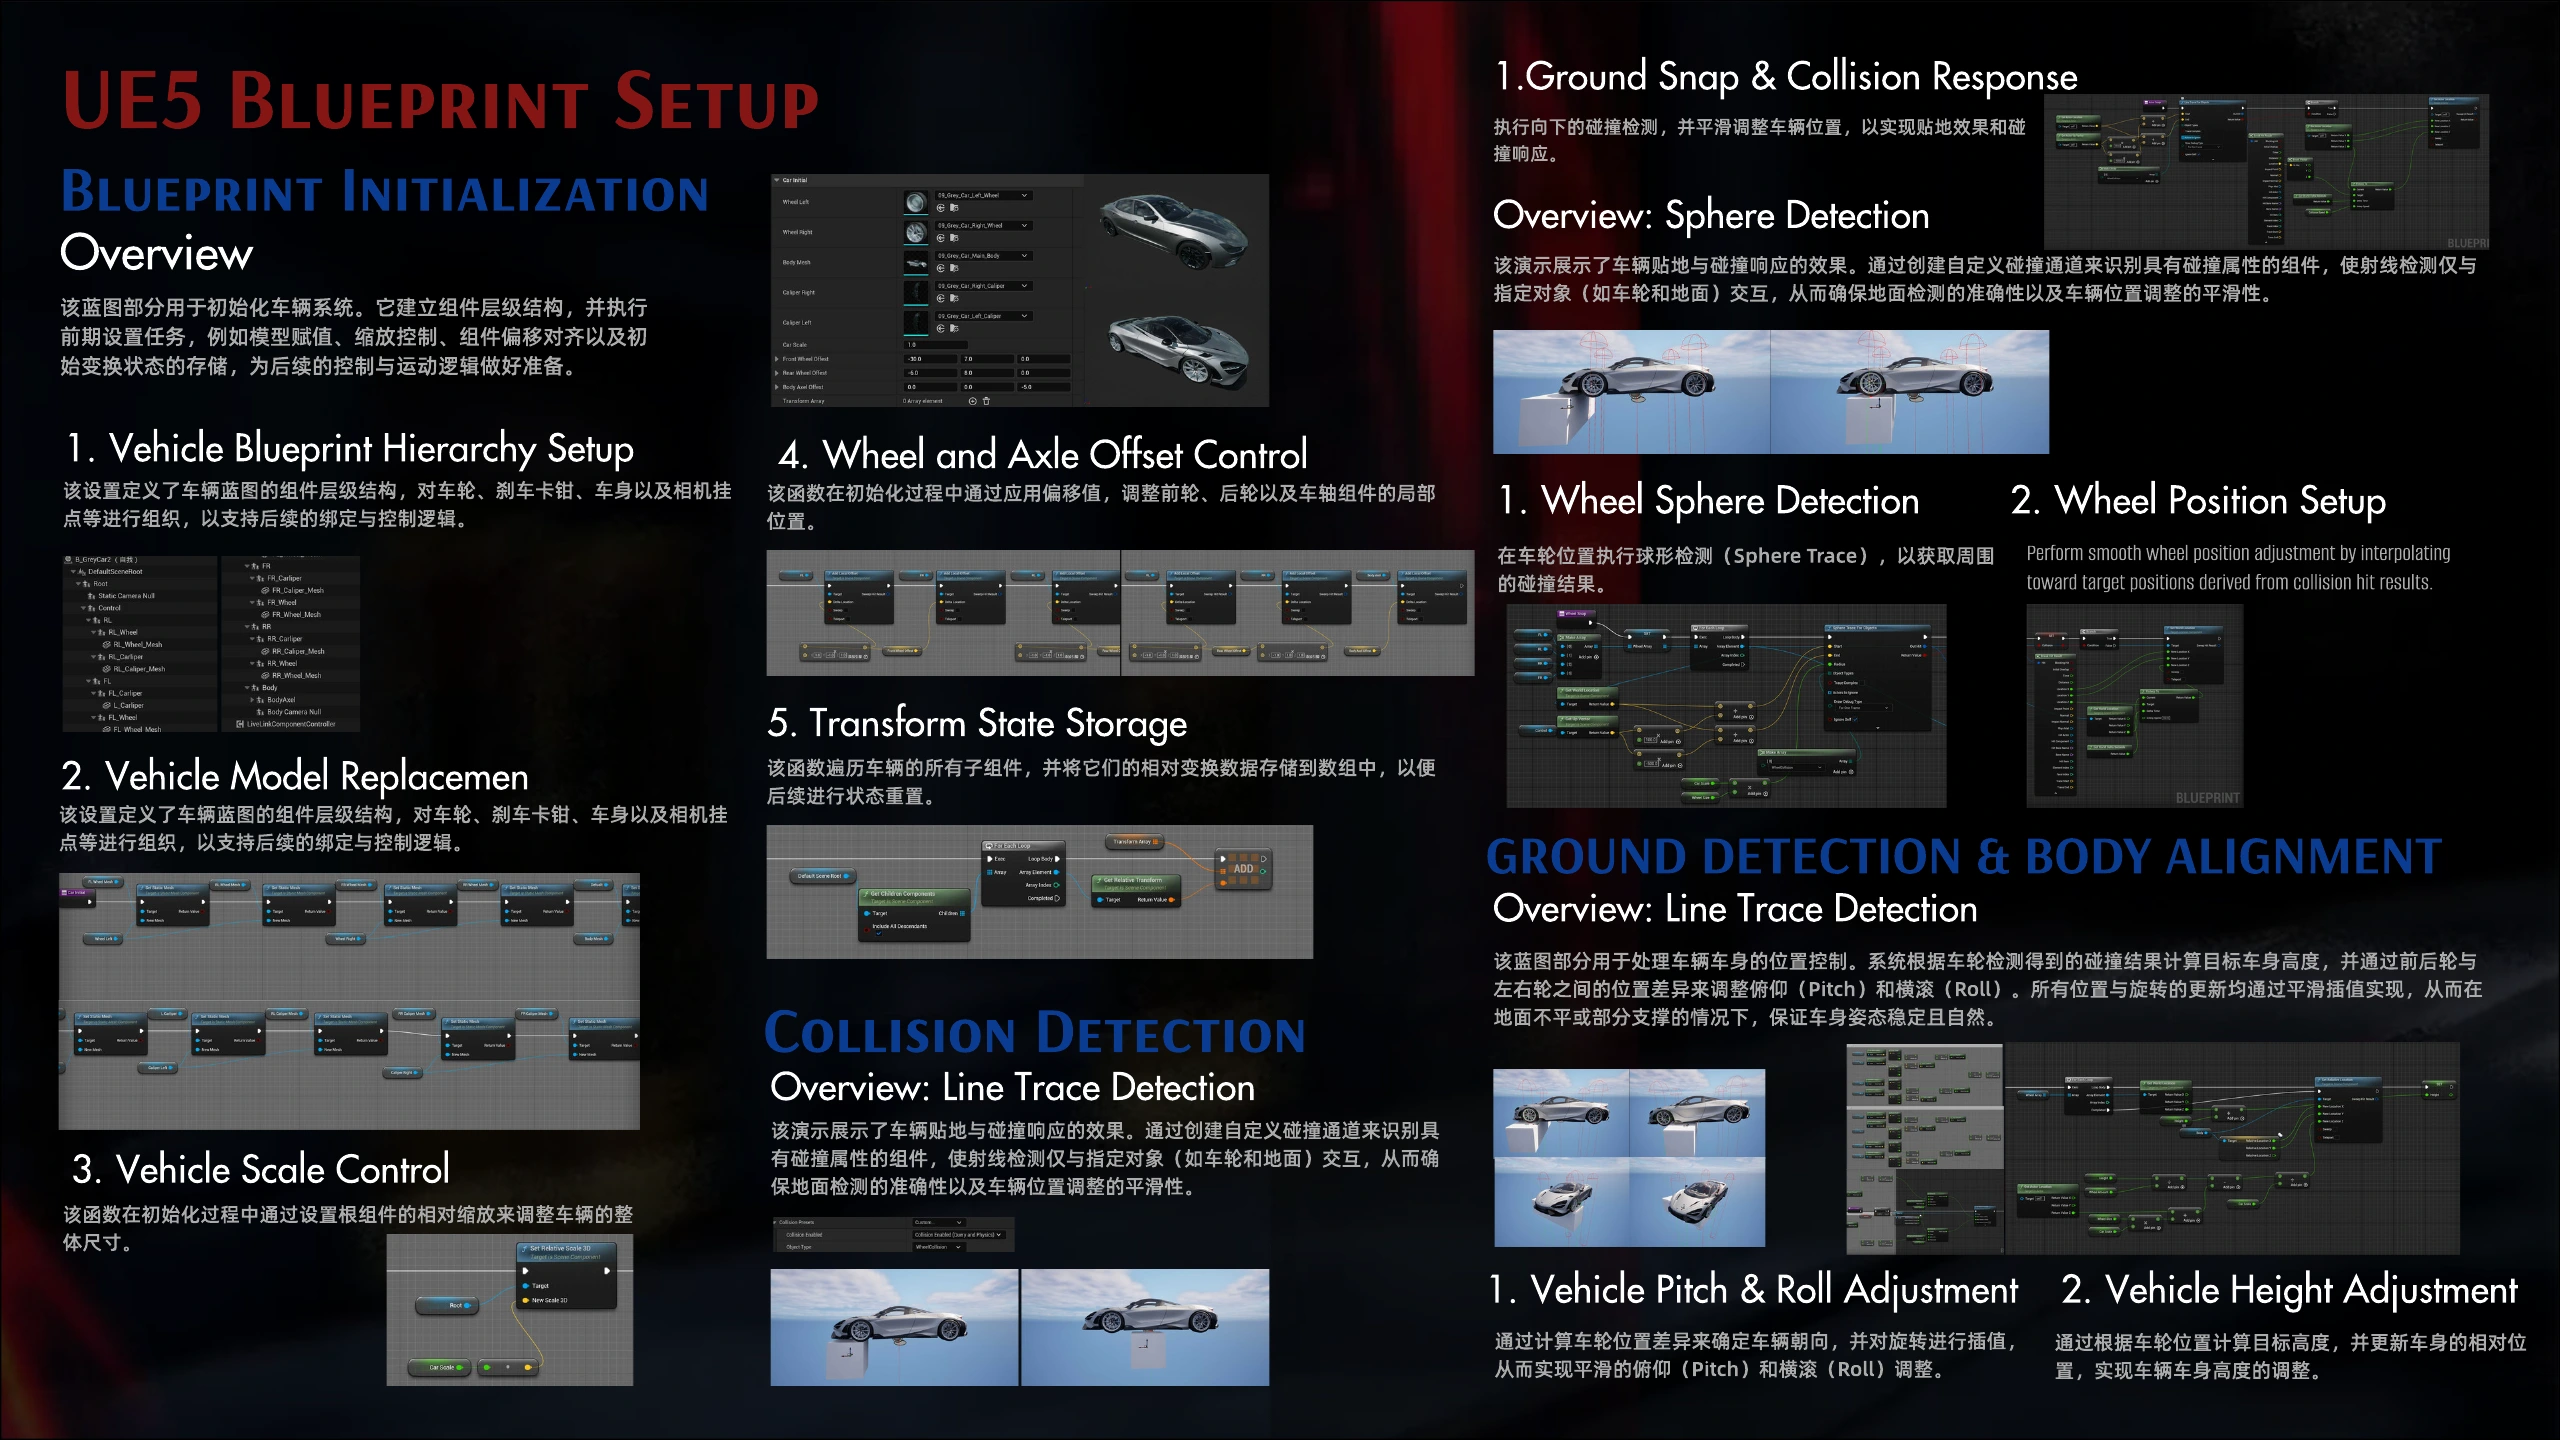Open the 09_Grey_Car_Left_Wheel asset dropdown

(x=984, y=195)
